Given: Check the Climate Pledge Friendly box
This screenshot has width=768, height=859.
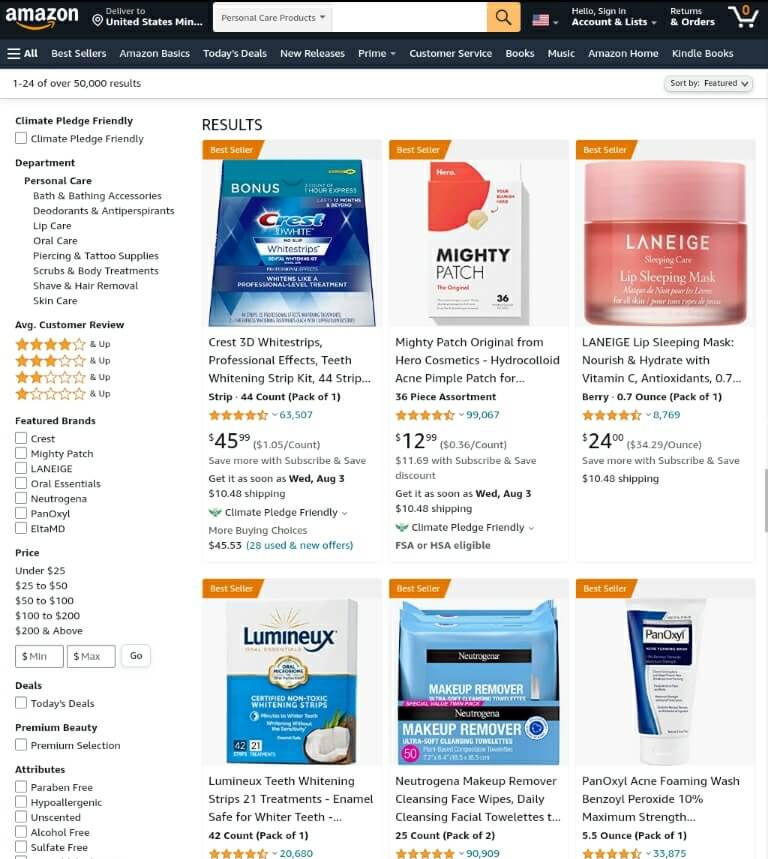Looking at the screenshot, I should [x=21, y=138].
